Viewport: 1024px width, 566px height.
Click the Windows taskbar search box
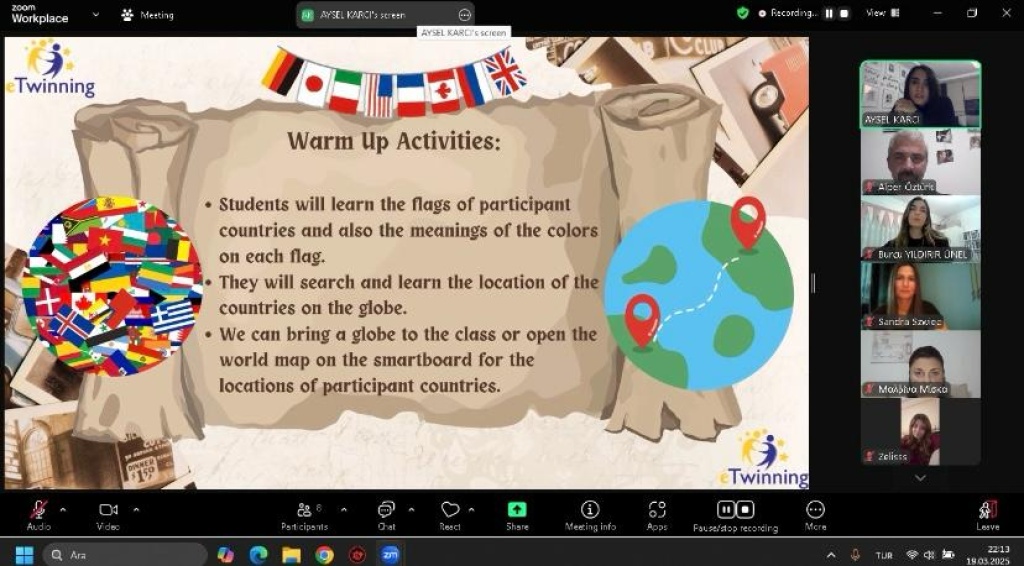tap(125, 555)
